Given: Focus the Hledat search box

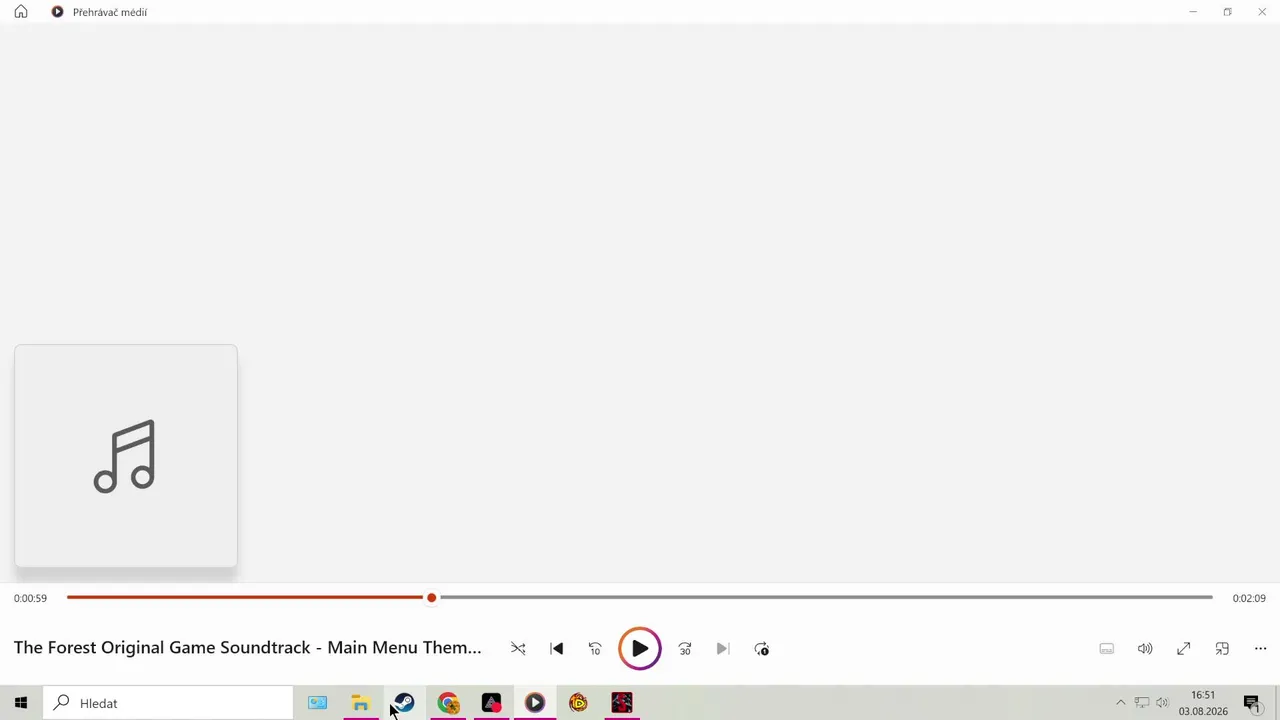Looking at the screenshot, I should pos(168,703).
